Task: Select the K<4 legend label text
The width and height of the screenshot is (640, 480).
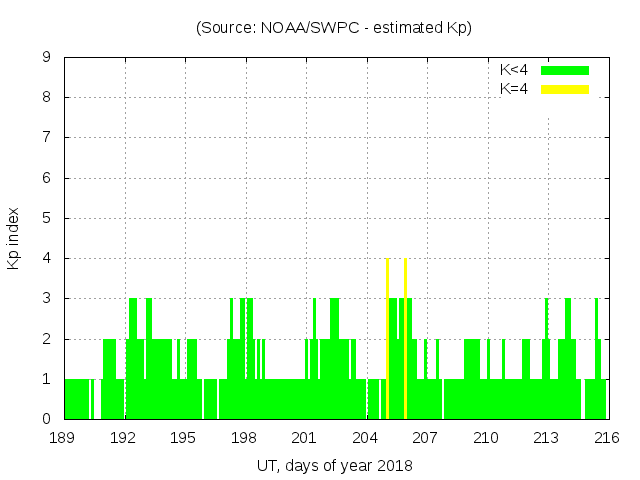Action: click(x=514, y=70)
